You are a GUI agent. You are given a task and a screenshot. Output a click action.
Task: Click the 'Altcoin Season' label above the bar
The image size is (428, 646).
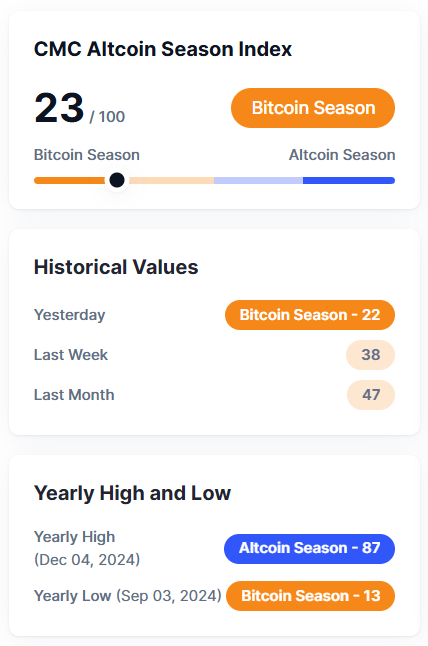342,155
